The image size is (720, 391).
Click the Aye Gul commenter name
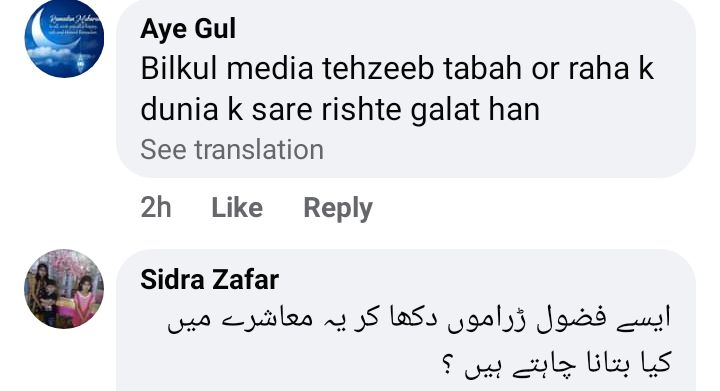coord(188,28)
